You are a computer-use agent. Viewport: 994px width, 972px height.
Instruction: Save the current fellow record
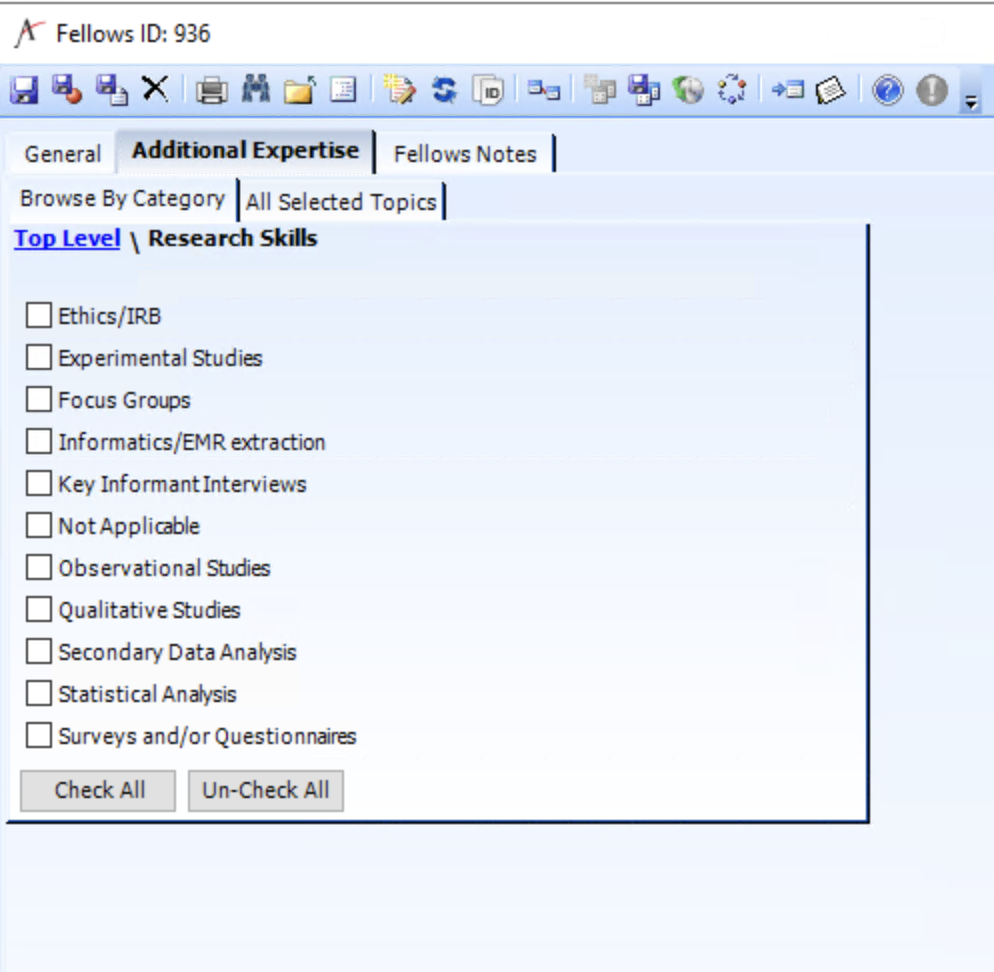pos(23,89)
